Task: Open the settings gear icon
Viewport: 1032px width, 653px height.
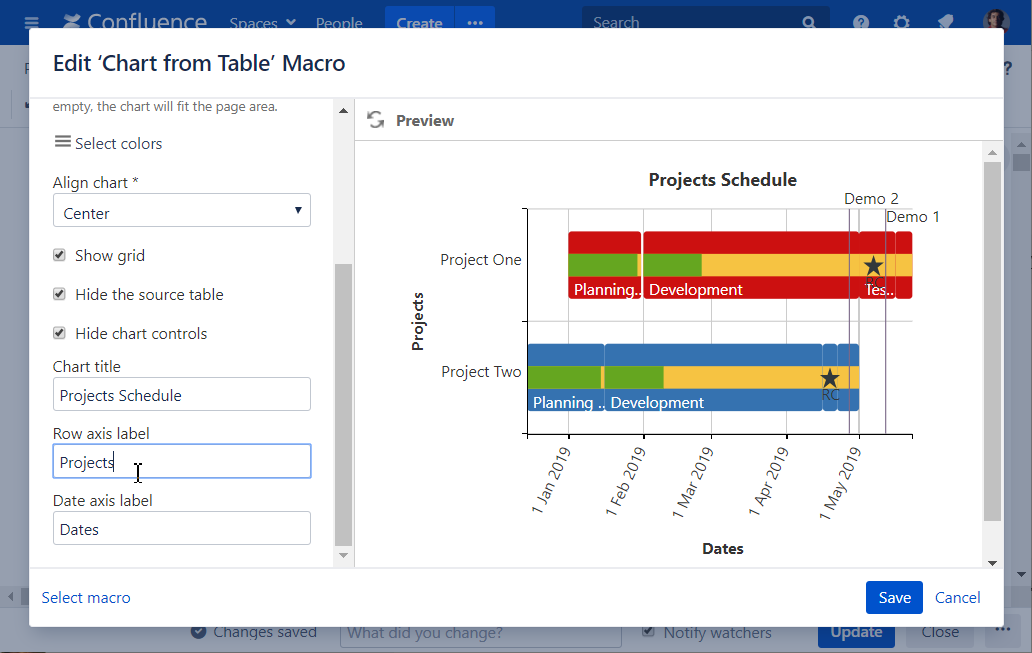Action: coord(902,22)
